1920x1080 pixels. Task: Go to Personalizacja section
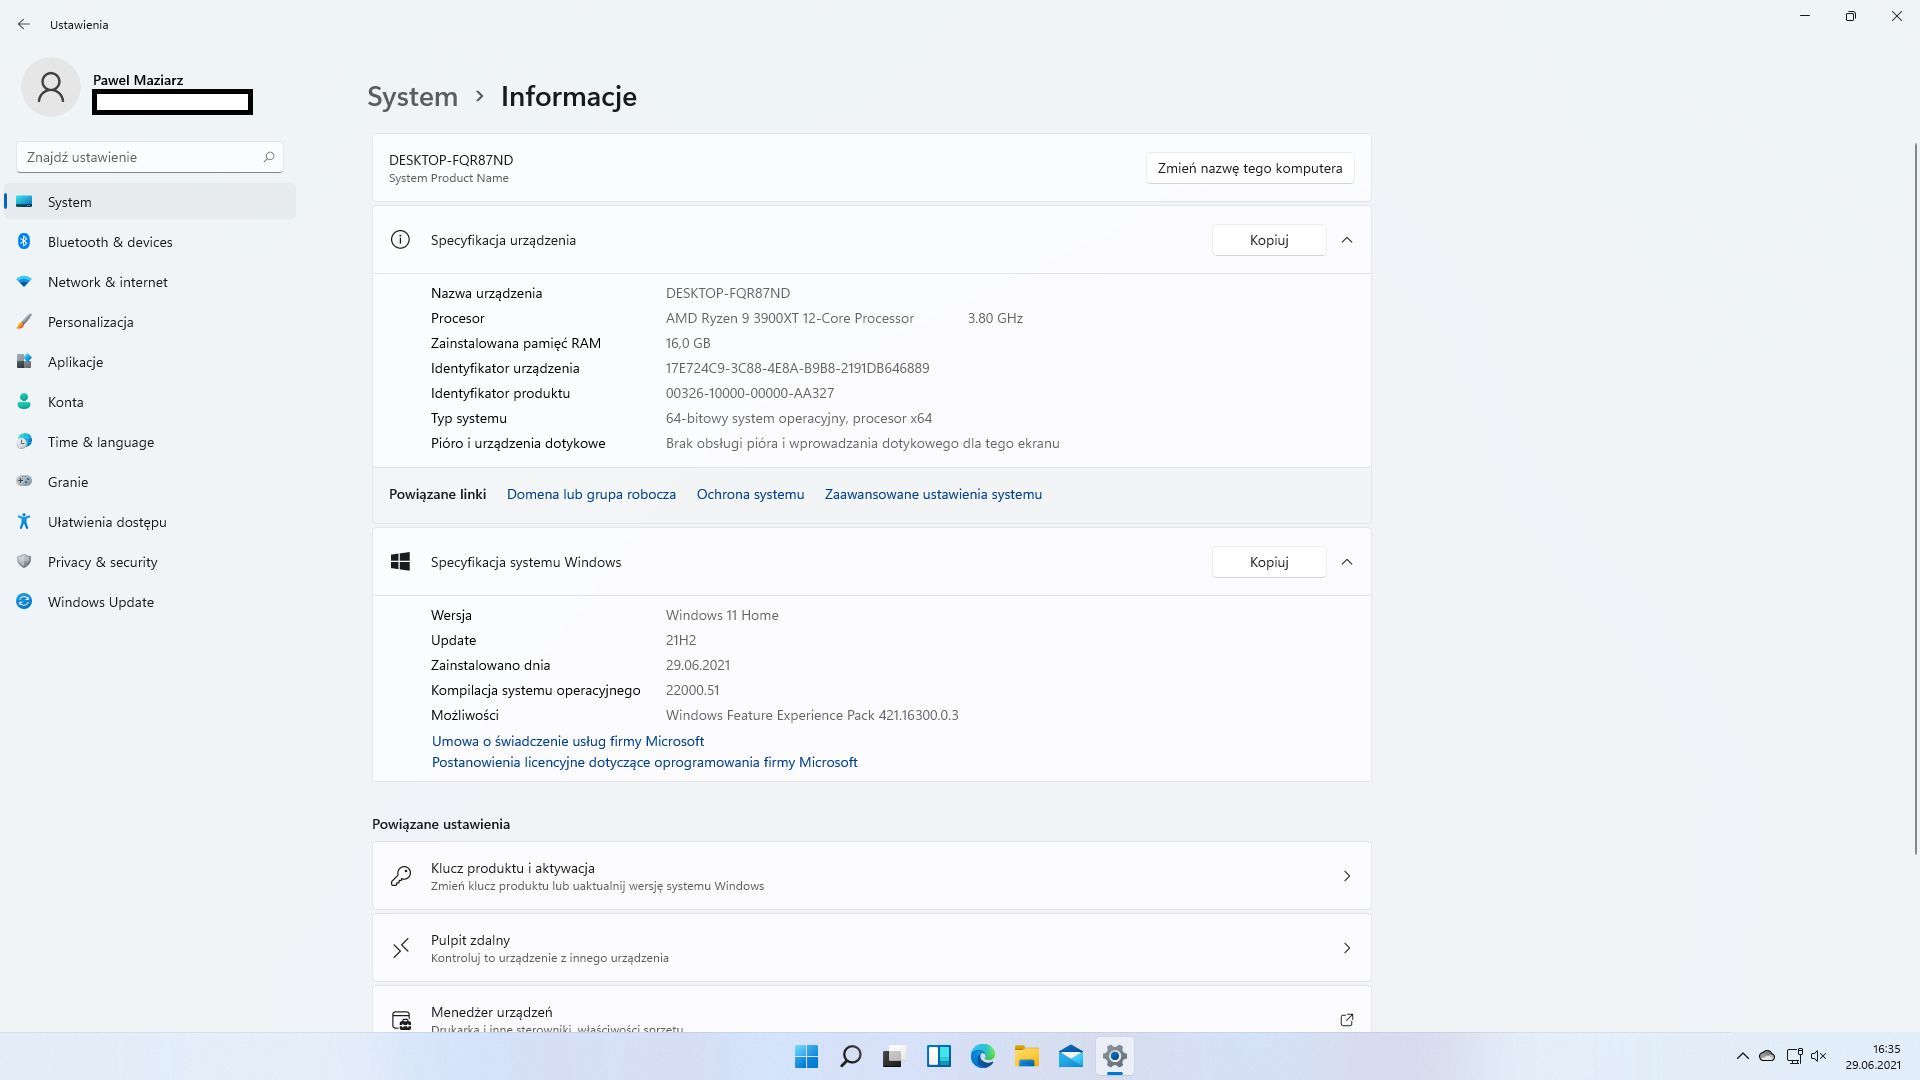(x=150, y=322)
